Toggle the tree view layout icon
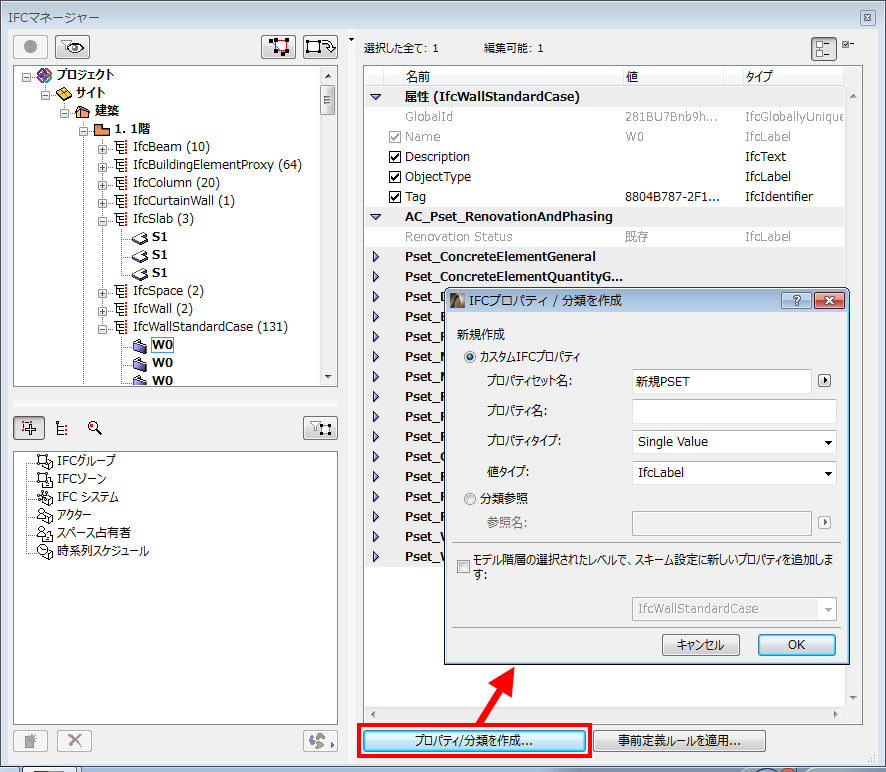This screenshot has height=772, width=886. (x=824, y=49)
